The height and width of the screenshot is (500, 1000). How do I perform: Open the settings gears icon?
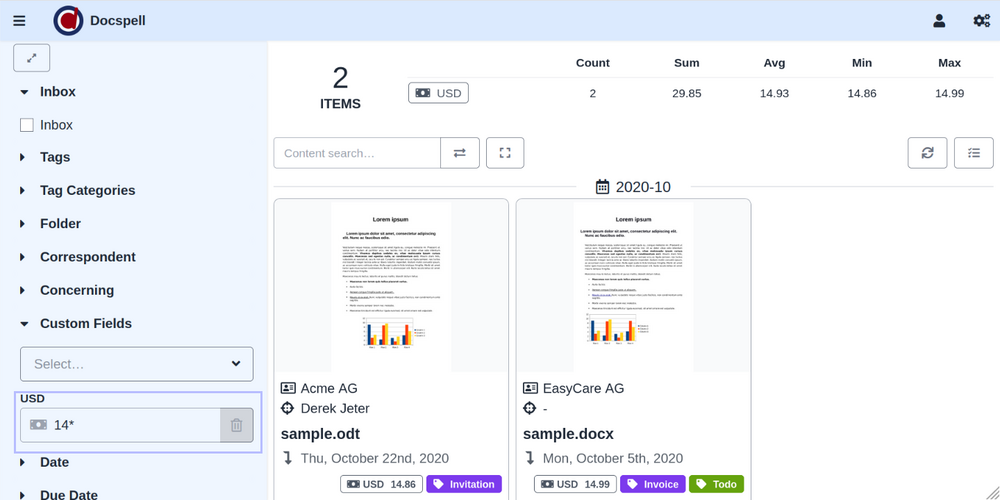(x=981, y=20)
